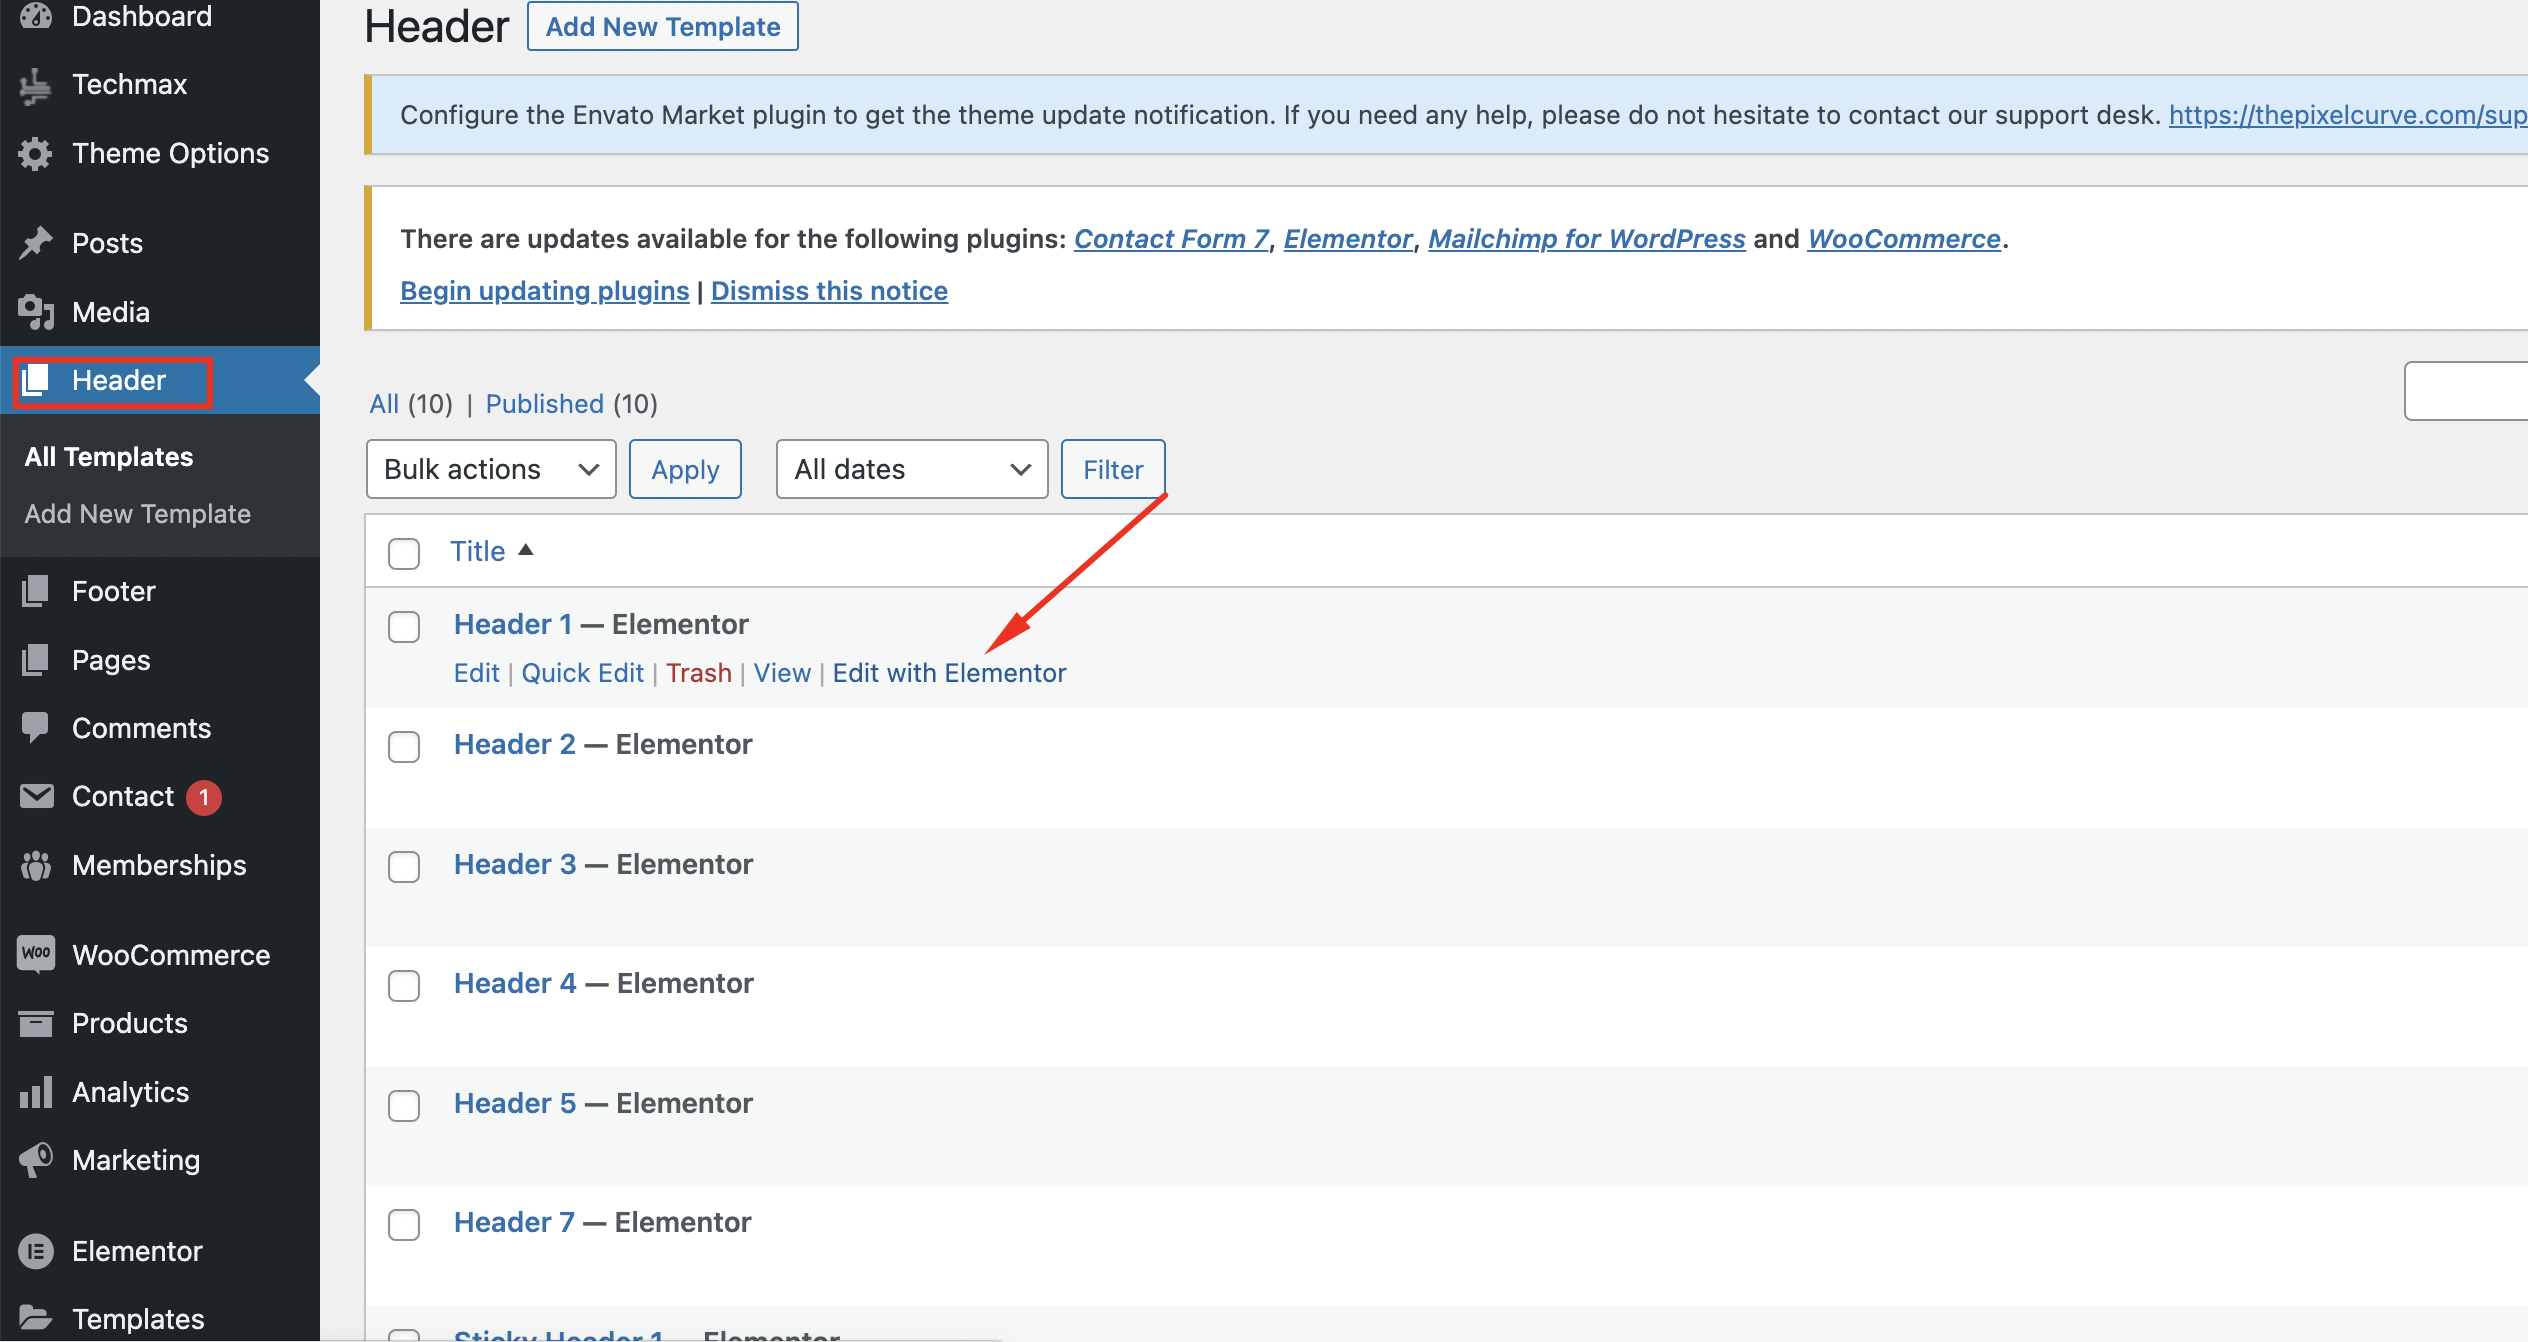Open the Dashboard menu item
2528x1342 pixels.
(142, 16)
